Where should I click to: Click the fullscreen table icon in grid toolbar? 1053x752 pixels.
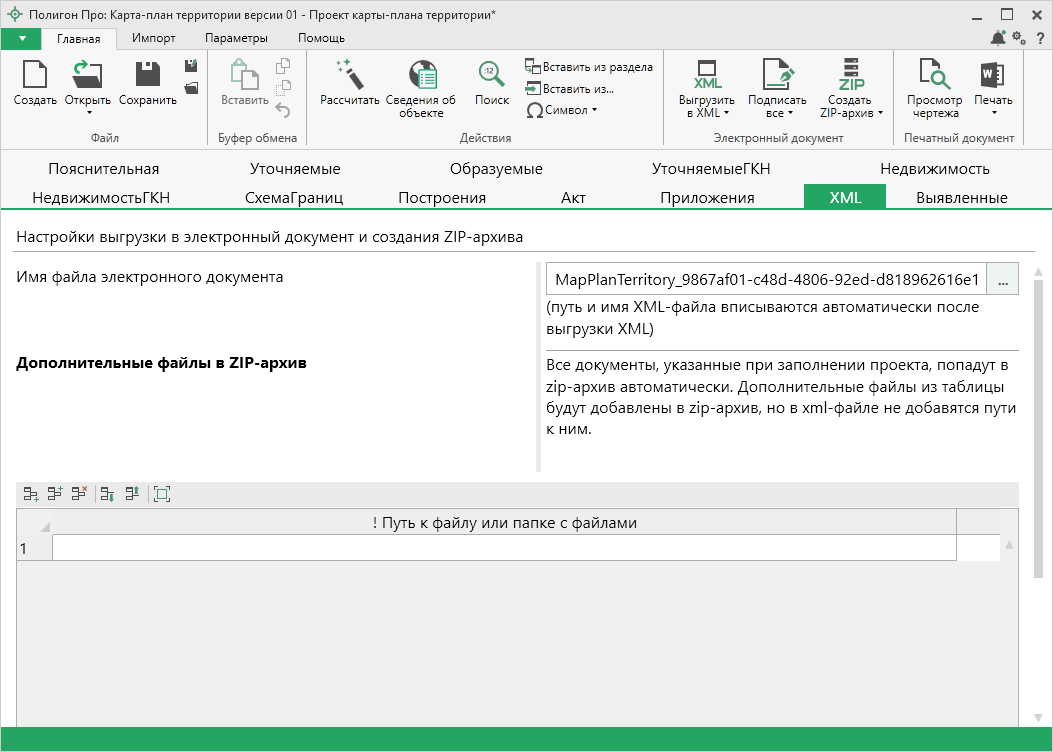[162, 493]
